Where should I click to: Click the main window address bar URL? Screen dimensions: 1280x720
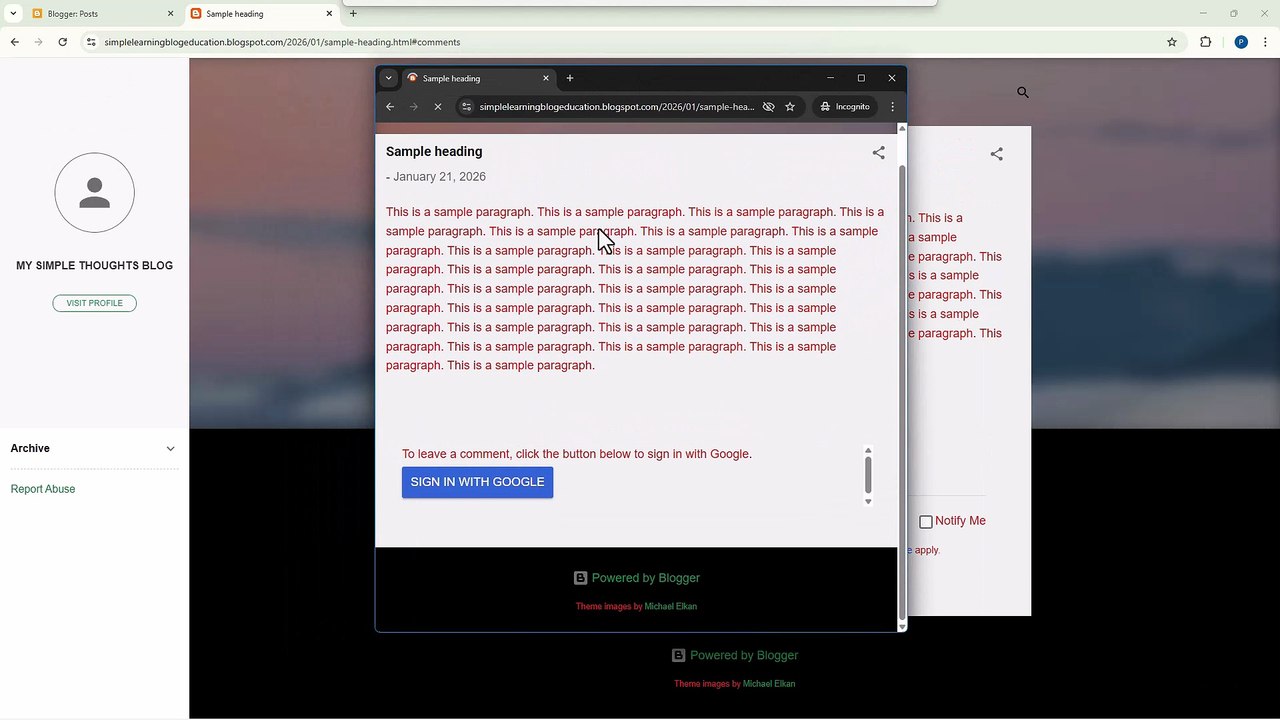click(282, 42)
